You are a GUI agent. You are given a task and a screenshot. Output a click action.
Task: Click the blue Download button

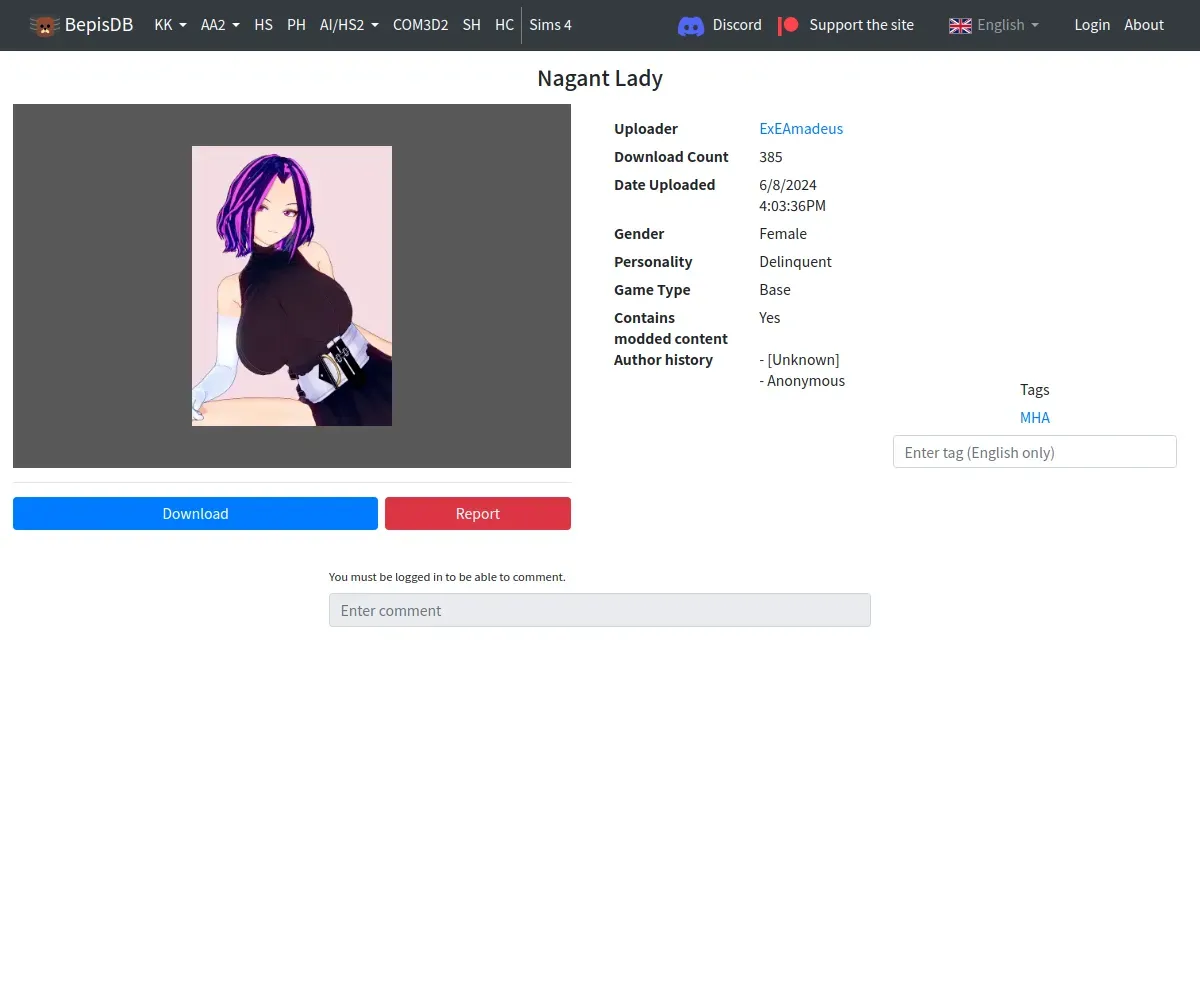click(195, 514)
